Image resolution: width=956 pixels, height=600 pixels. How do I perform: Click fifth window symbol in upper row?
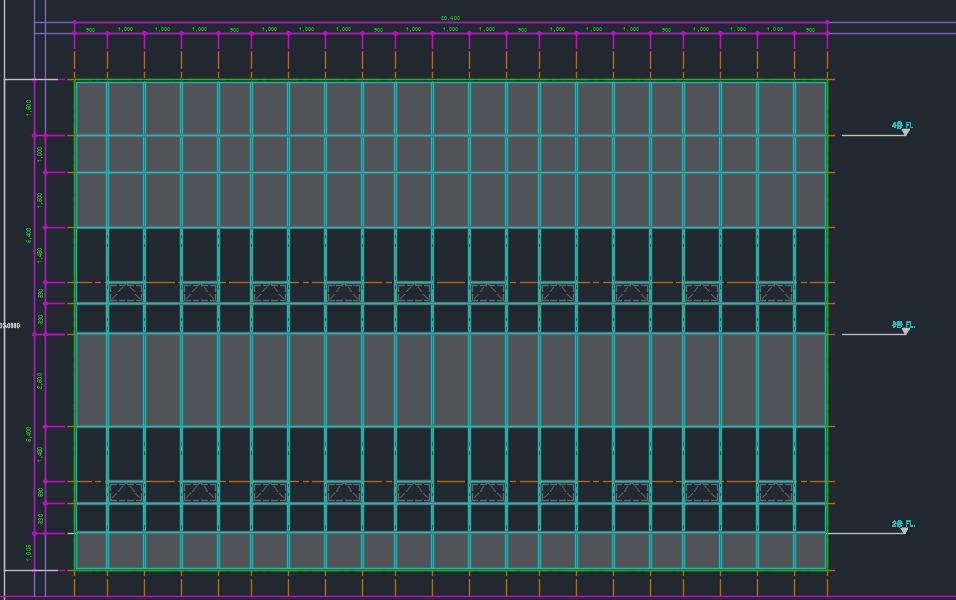[x=414, y=292]
